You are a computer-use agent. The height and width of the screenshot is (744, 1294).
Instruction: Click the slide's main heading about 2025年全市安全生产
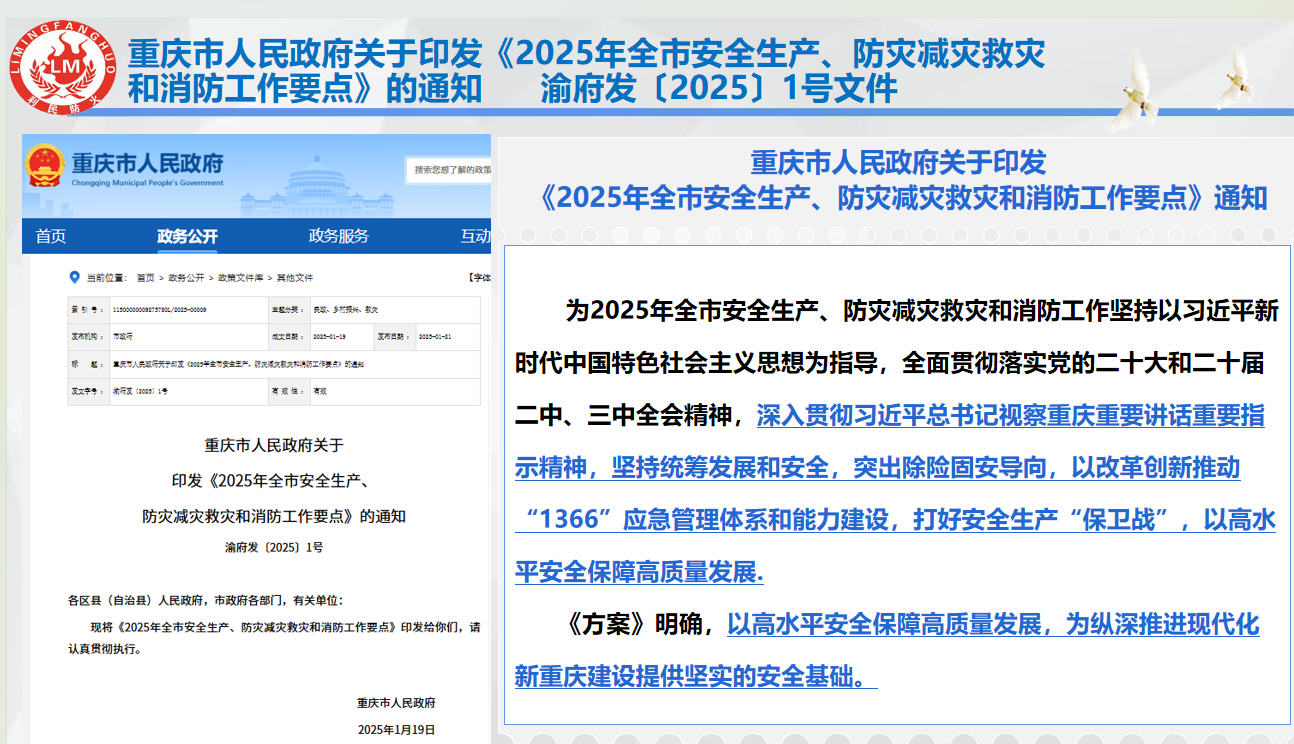[x=586, y=70]
